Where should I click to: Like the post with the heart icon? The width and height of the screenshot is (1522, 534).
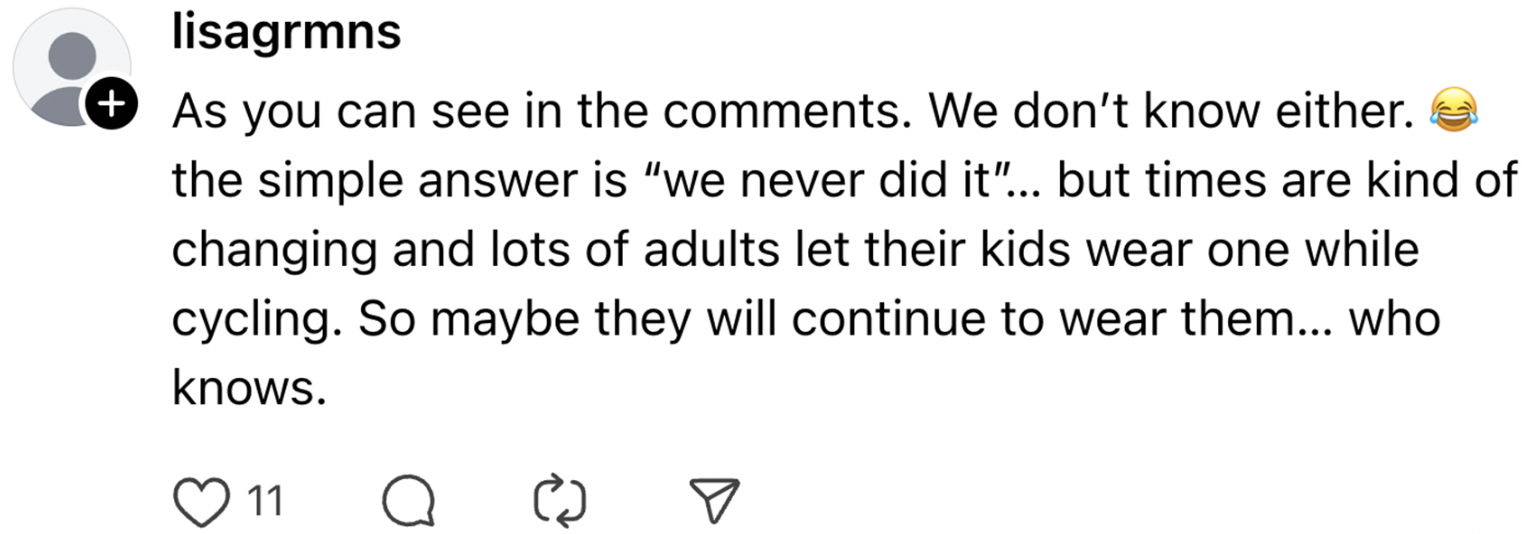(202, 501)
